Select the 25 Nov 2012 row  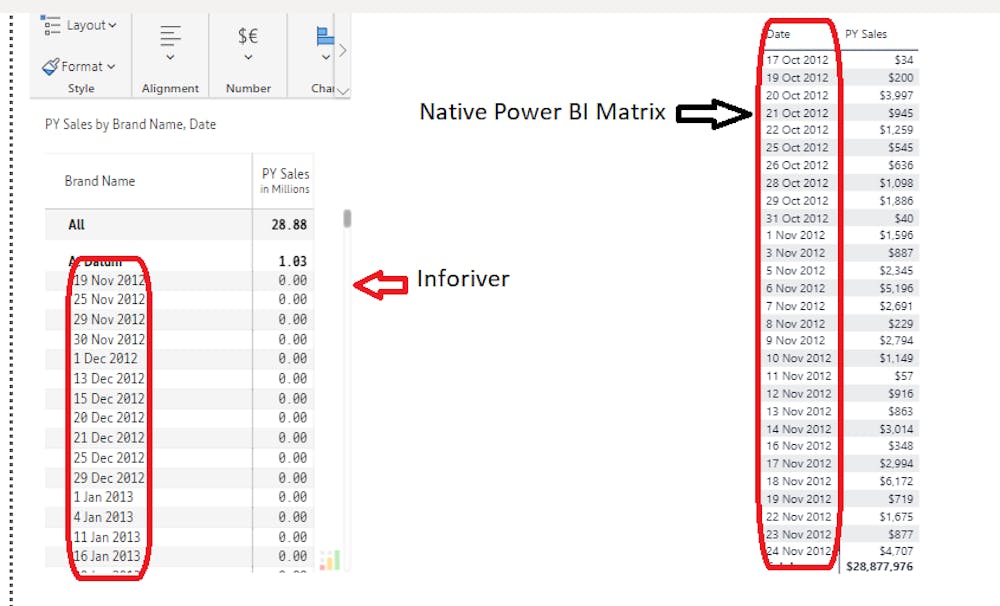pyautogui.click(x=179, y=300)
